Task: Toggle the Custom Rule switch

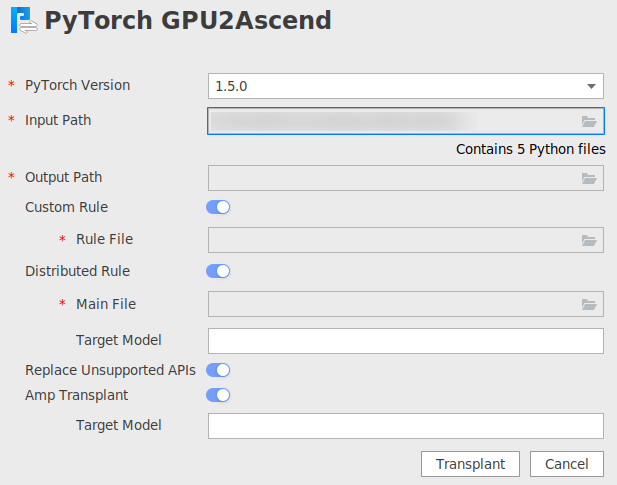Action: pos(218,207)
